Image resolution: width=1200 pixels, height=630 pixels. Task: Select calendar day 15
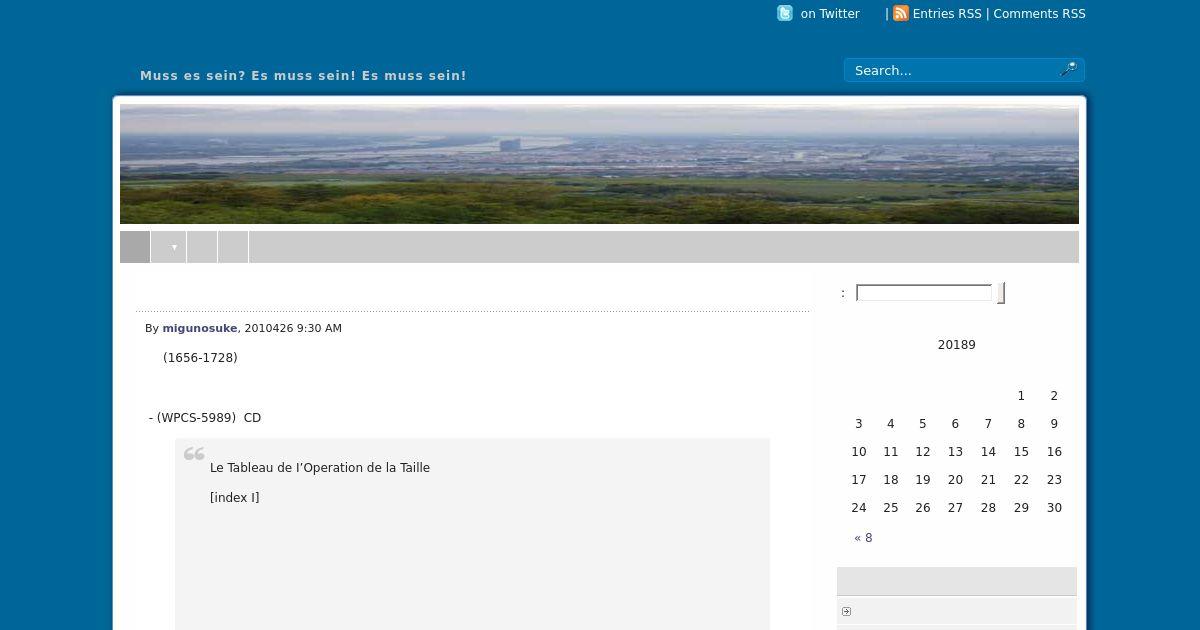coord(1021,452)
